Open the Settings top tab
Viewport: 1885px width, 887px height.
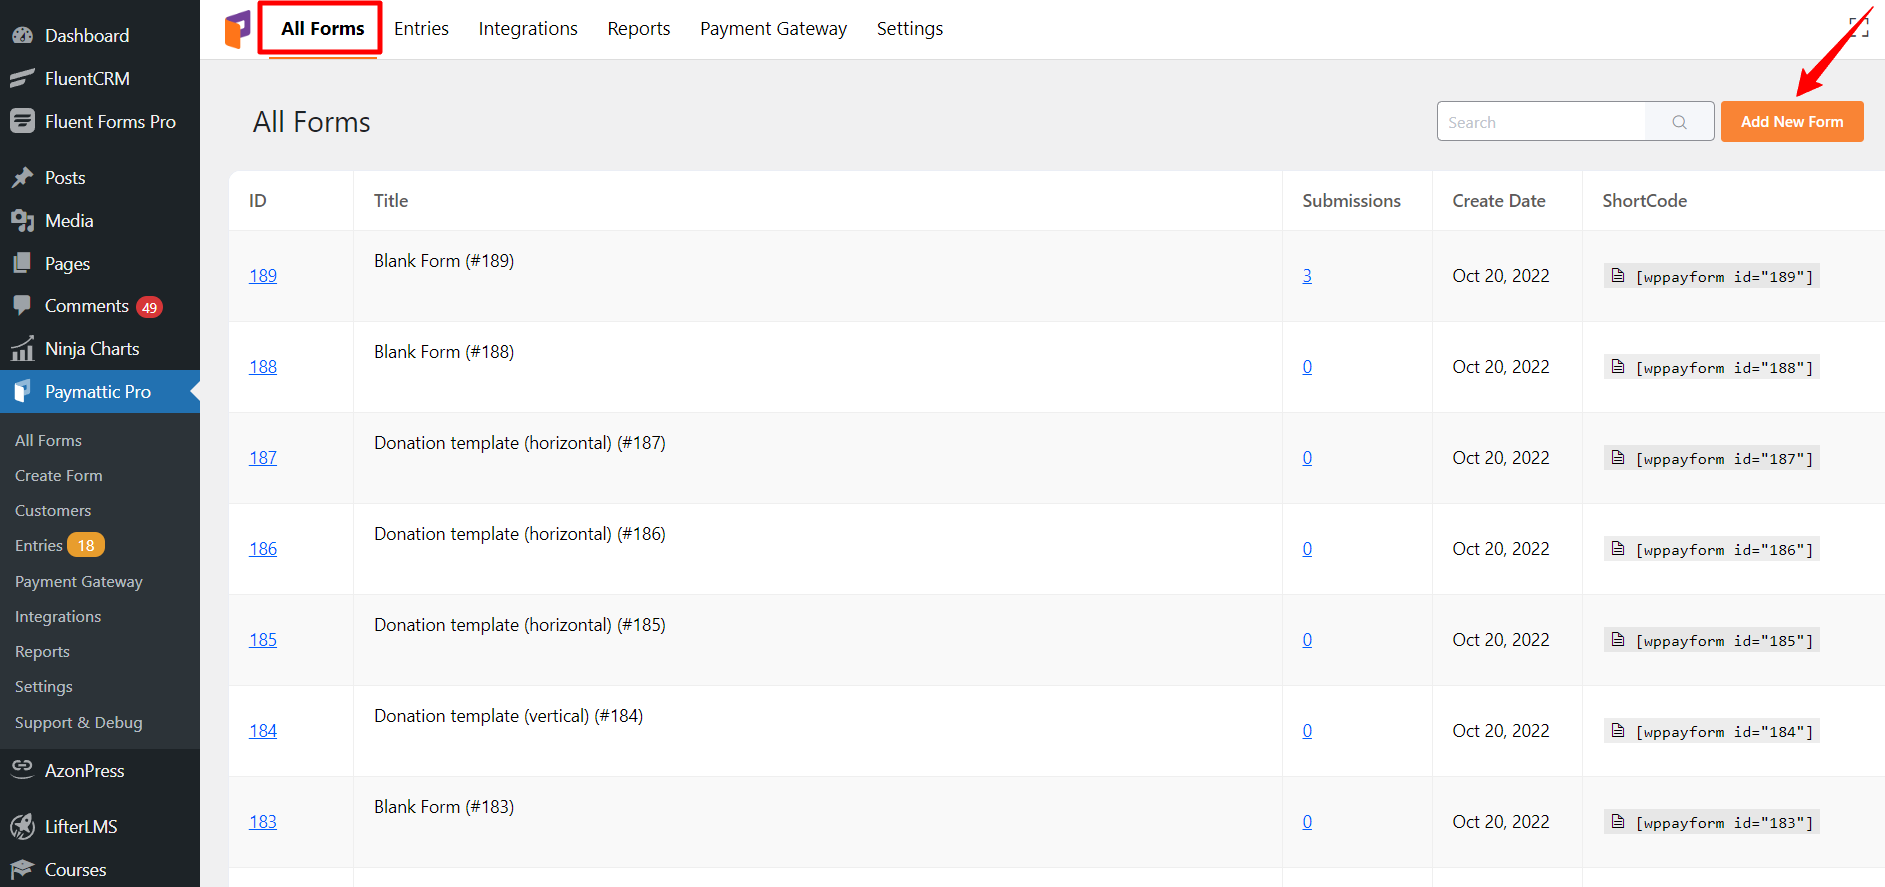910,29
